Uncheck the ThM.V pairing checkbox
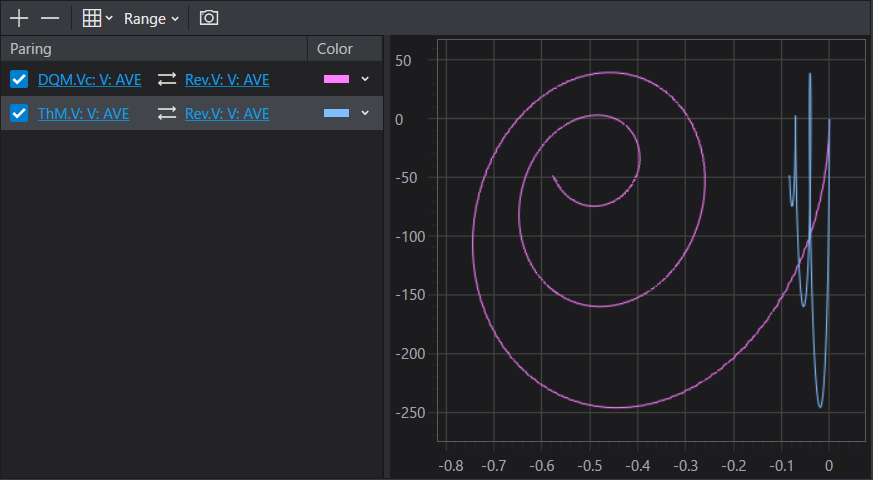The width and height of the screenshot is (873, 480). click(x=19, y=114)
